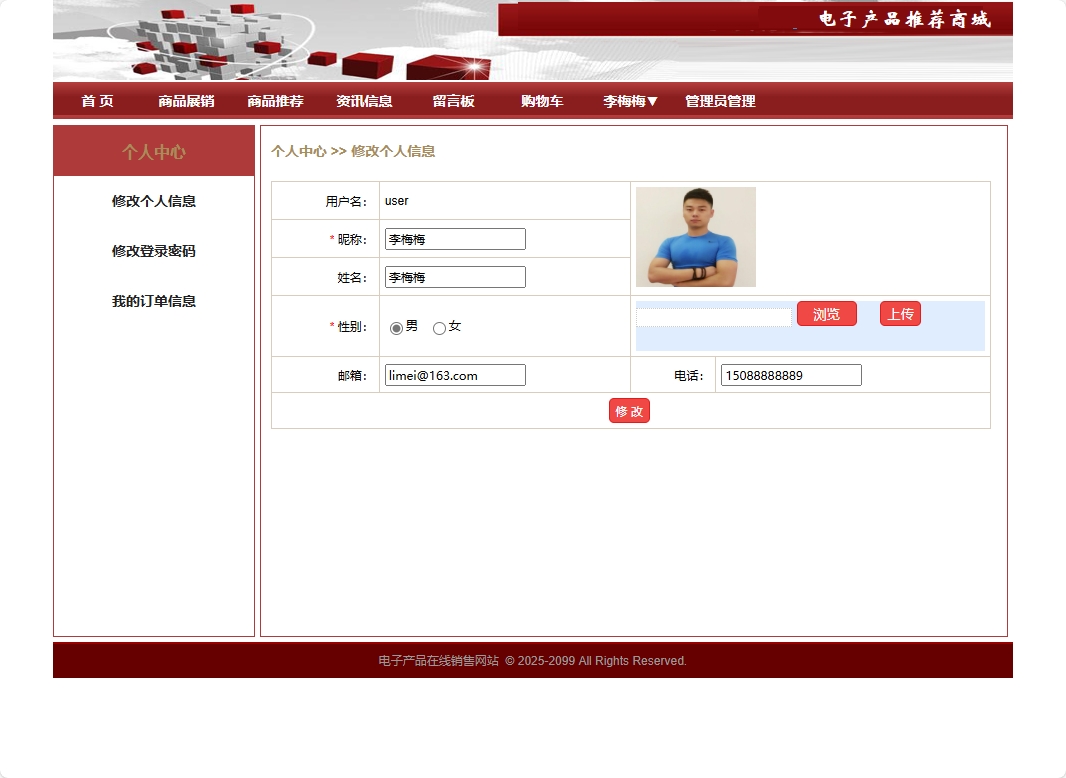Visit the 资讯信息 news section
Screen dimensions: 1066x778
pos(366,100)
